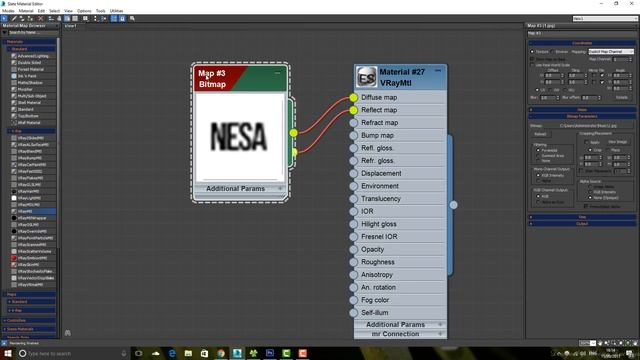
Task: Collapse the Material #27 node with minus
Action: 438,71
